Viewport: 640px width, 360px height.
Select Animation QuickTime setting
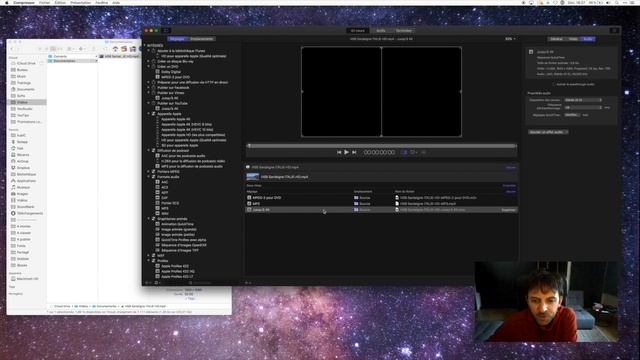177,224
